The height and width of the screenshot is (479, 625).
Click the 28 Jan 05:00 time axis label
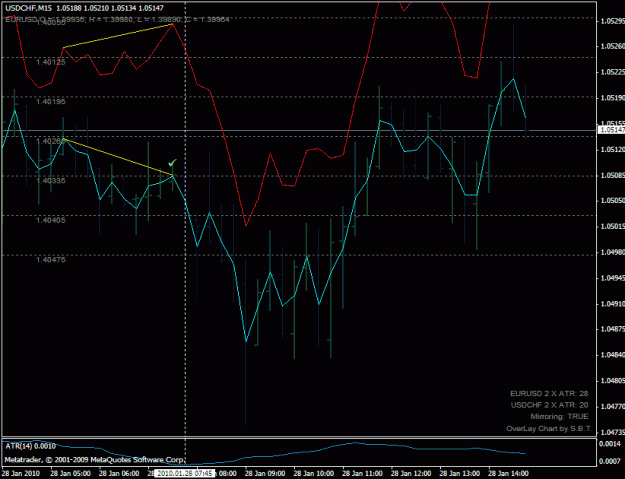[x=70, y=473]
